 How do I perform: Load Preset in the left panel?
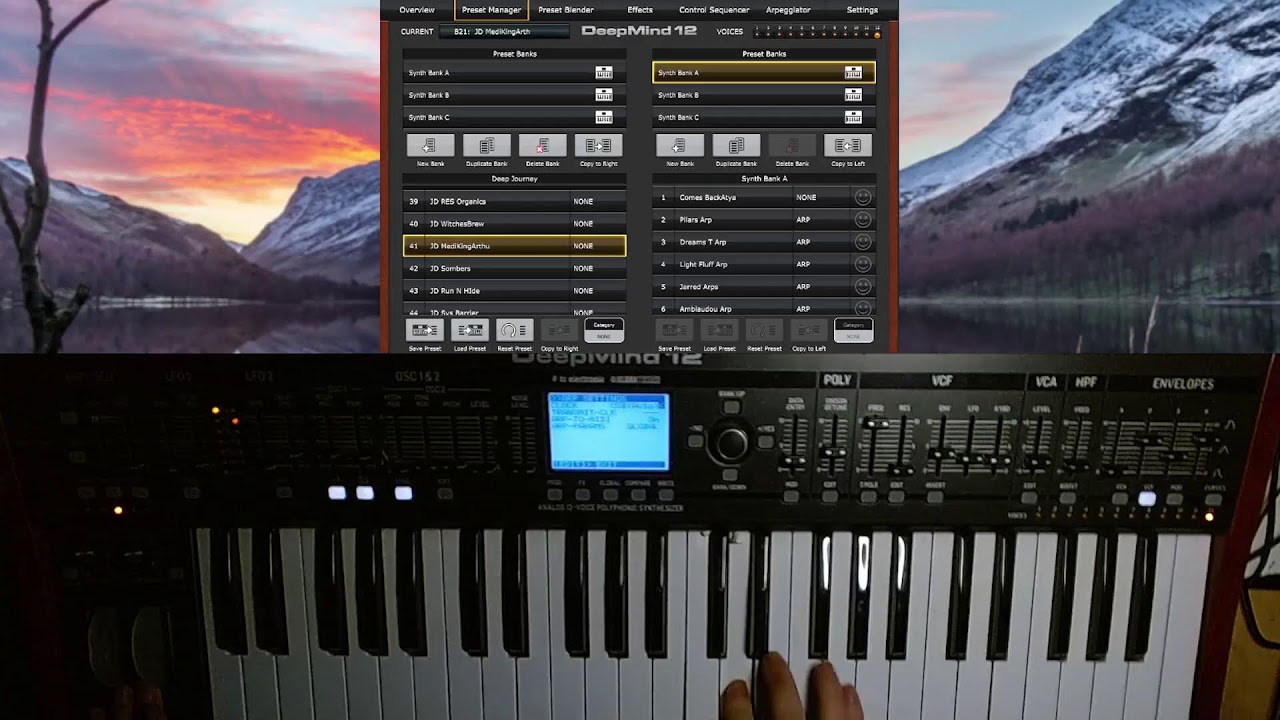click(x=470, y=330)
